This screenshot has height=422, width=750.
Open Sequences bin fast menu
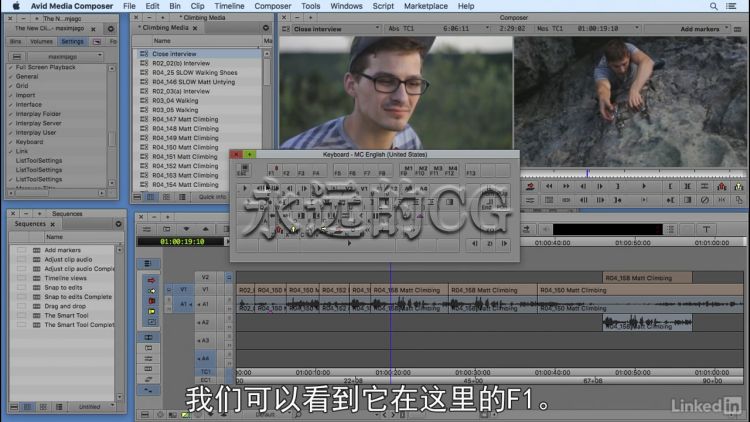[x=118, y=224]
